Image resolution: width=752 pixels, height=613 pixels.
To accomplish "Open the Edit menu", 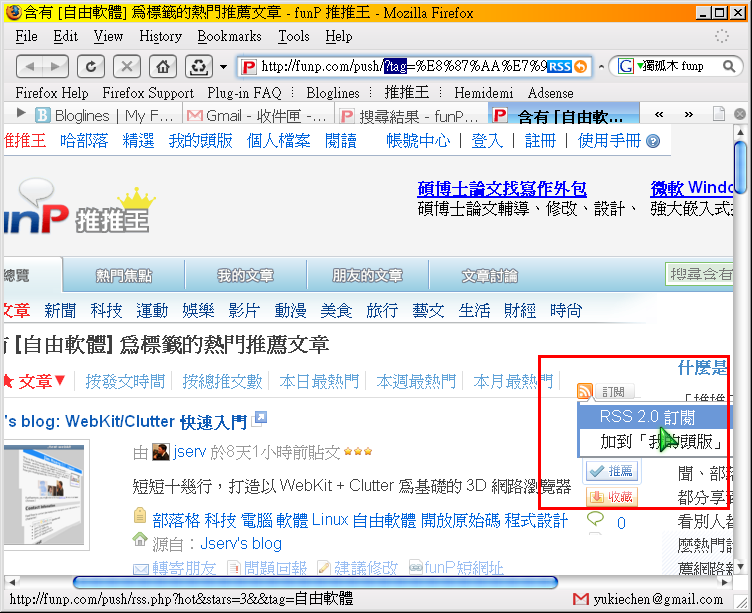I will (65, 36).
